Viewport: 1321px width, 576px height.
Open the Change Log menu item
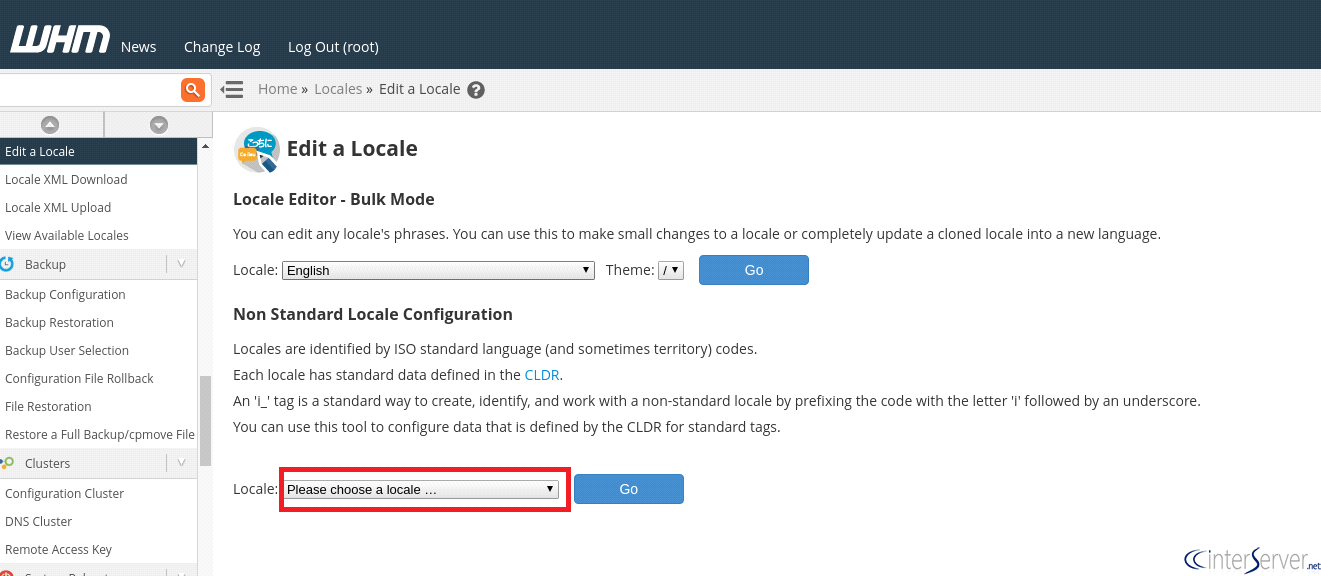(x=222, y=46)
